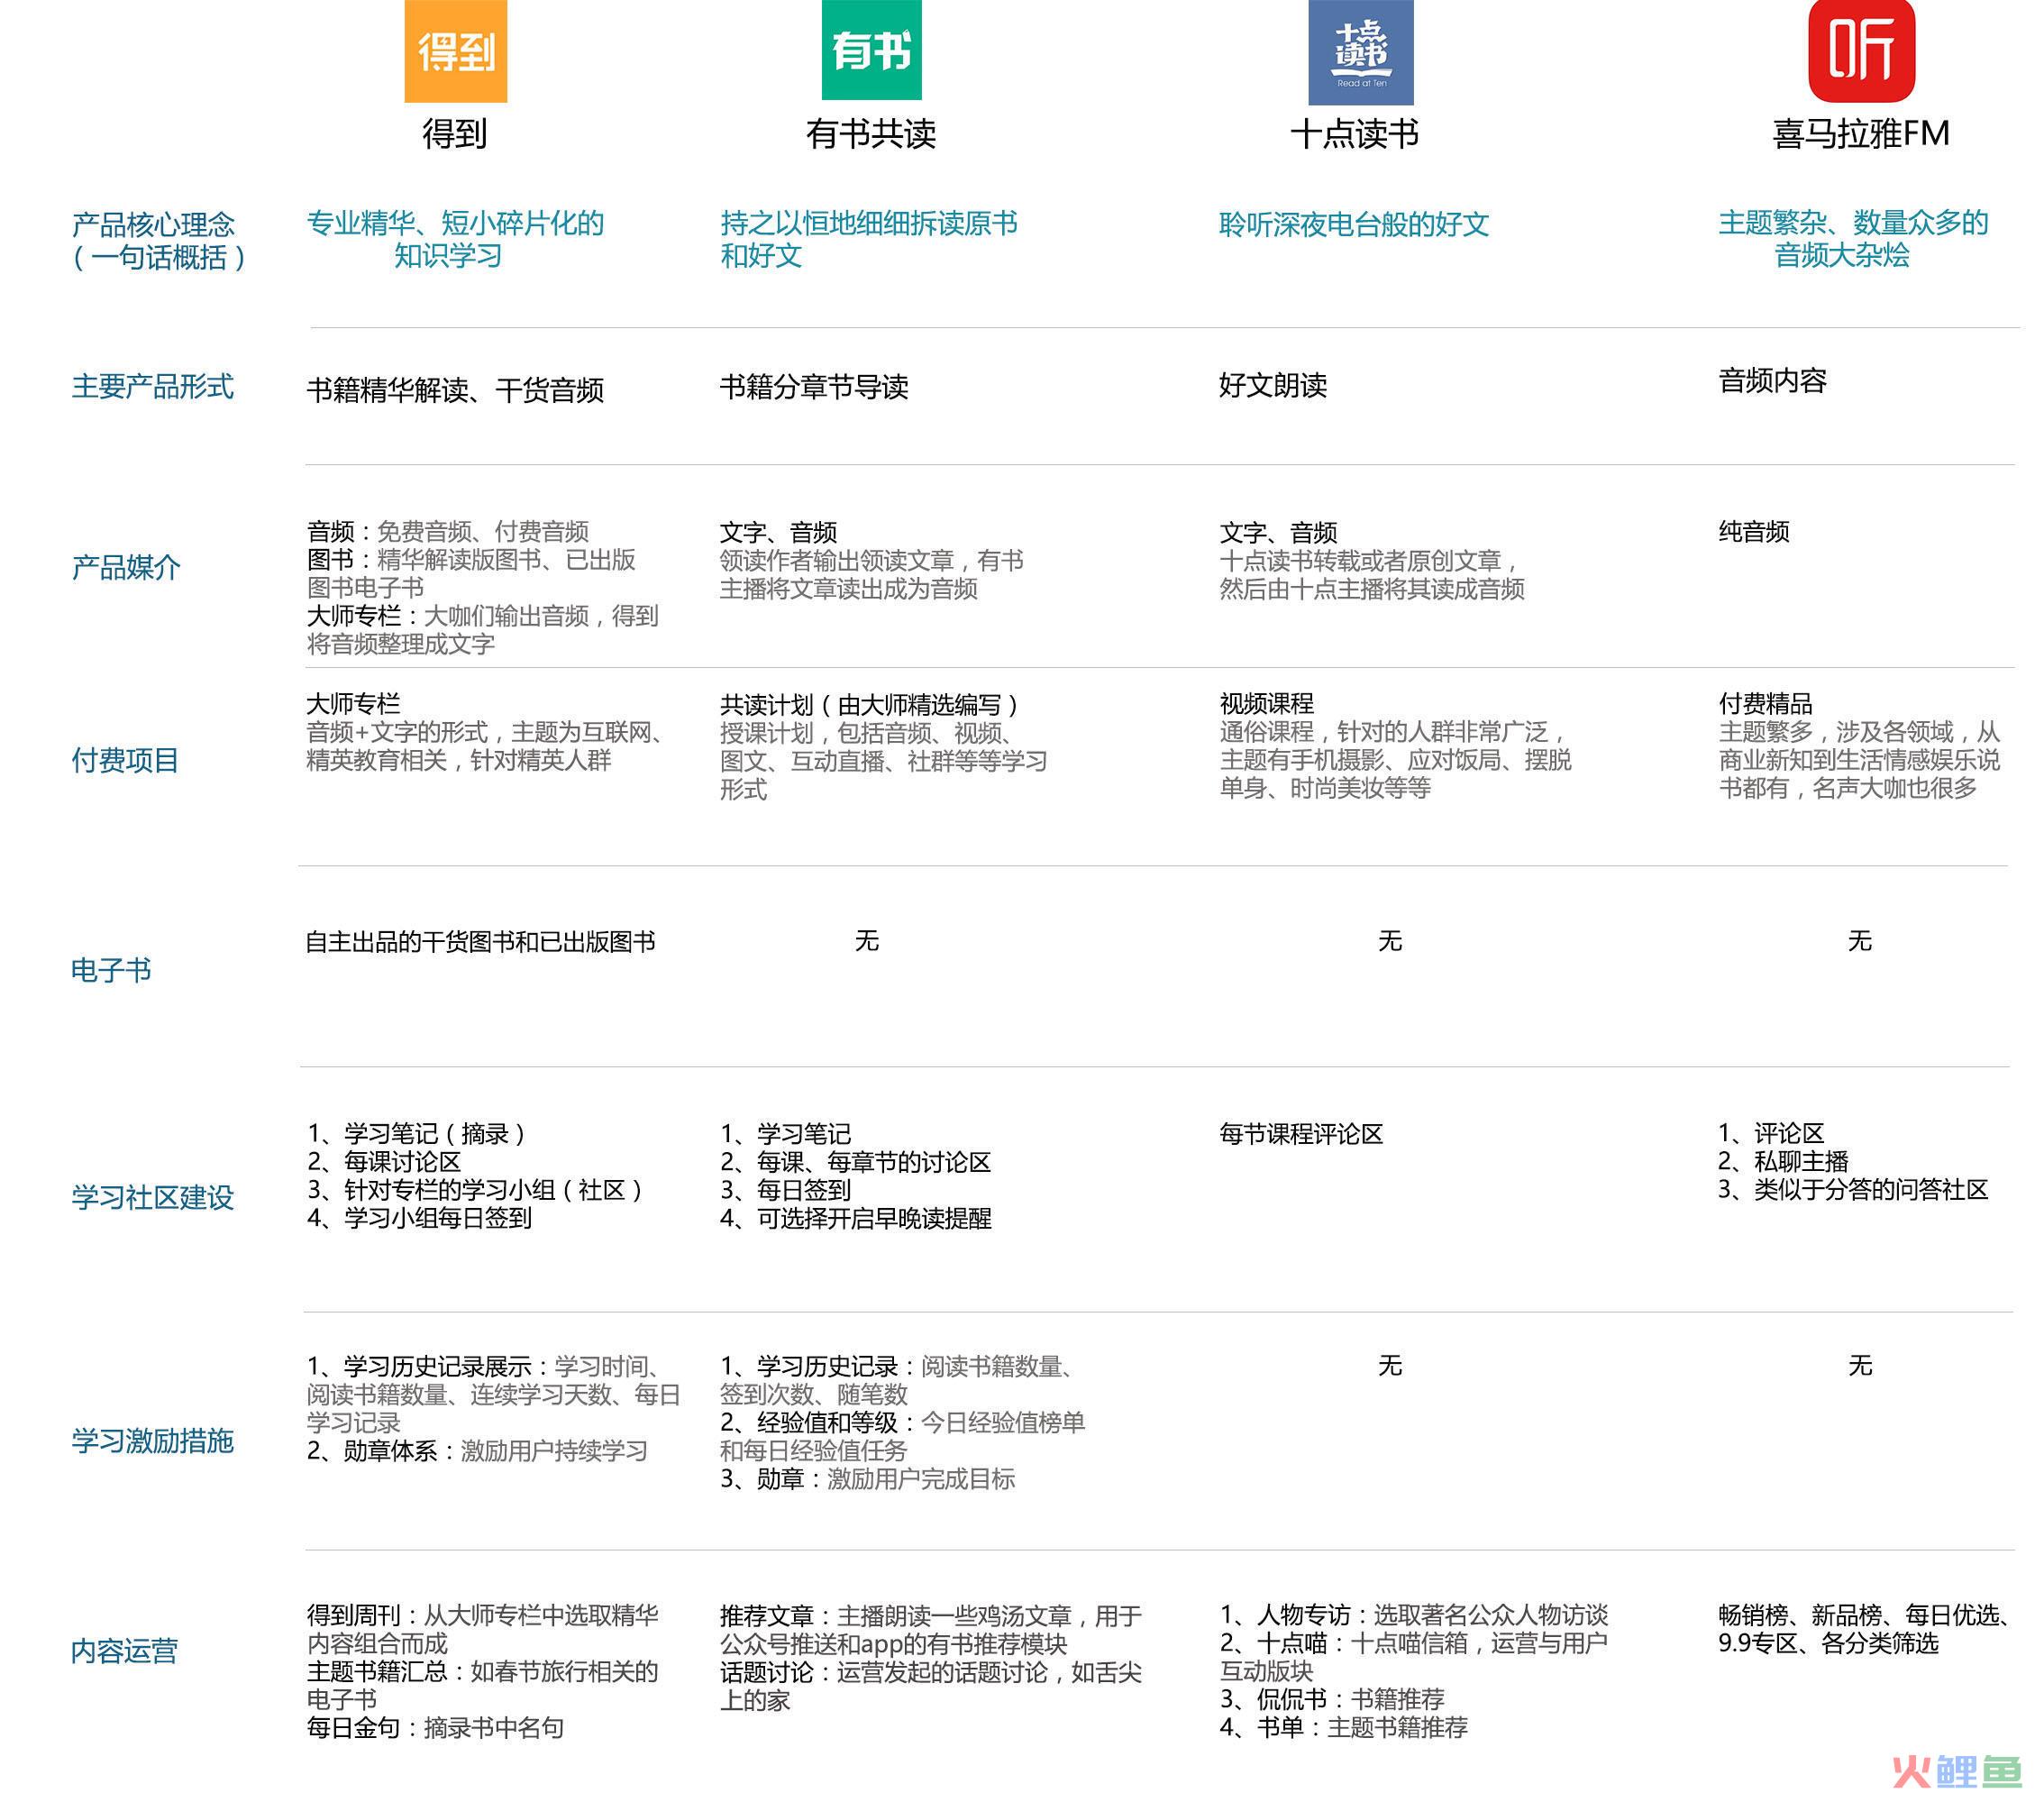This screenshot has width=2044, height=1793.
Task: Click 大师专栏 heading in 付费项目 row
Action: tap(353, 703)
